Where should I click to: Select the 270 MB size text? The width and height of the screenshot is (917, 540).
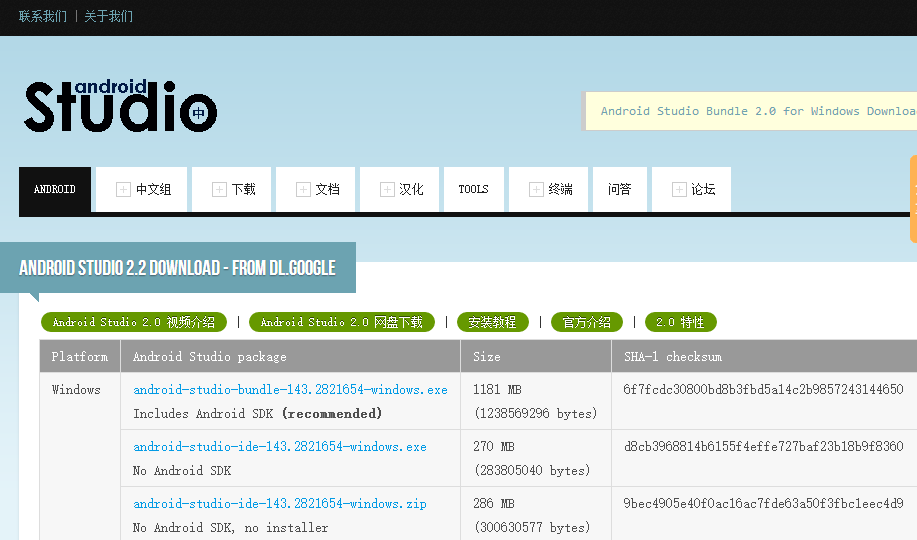(x=494, y=446)
